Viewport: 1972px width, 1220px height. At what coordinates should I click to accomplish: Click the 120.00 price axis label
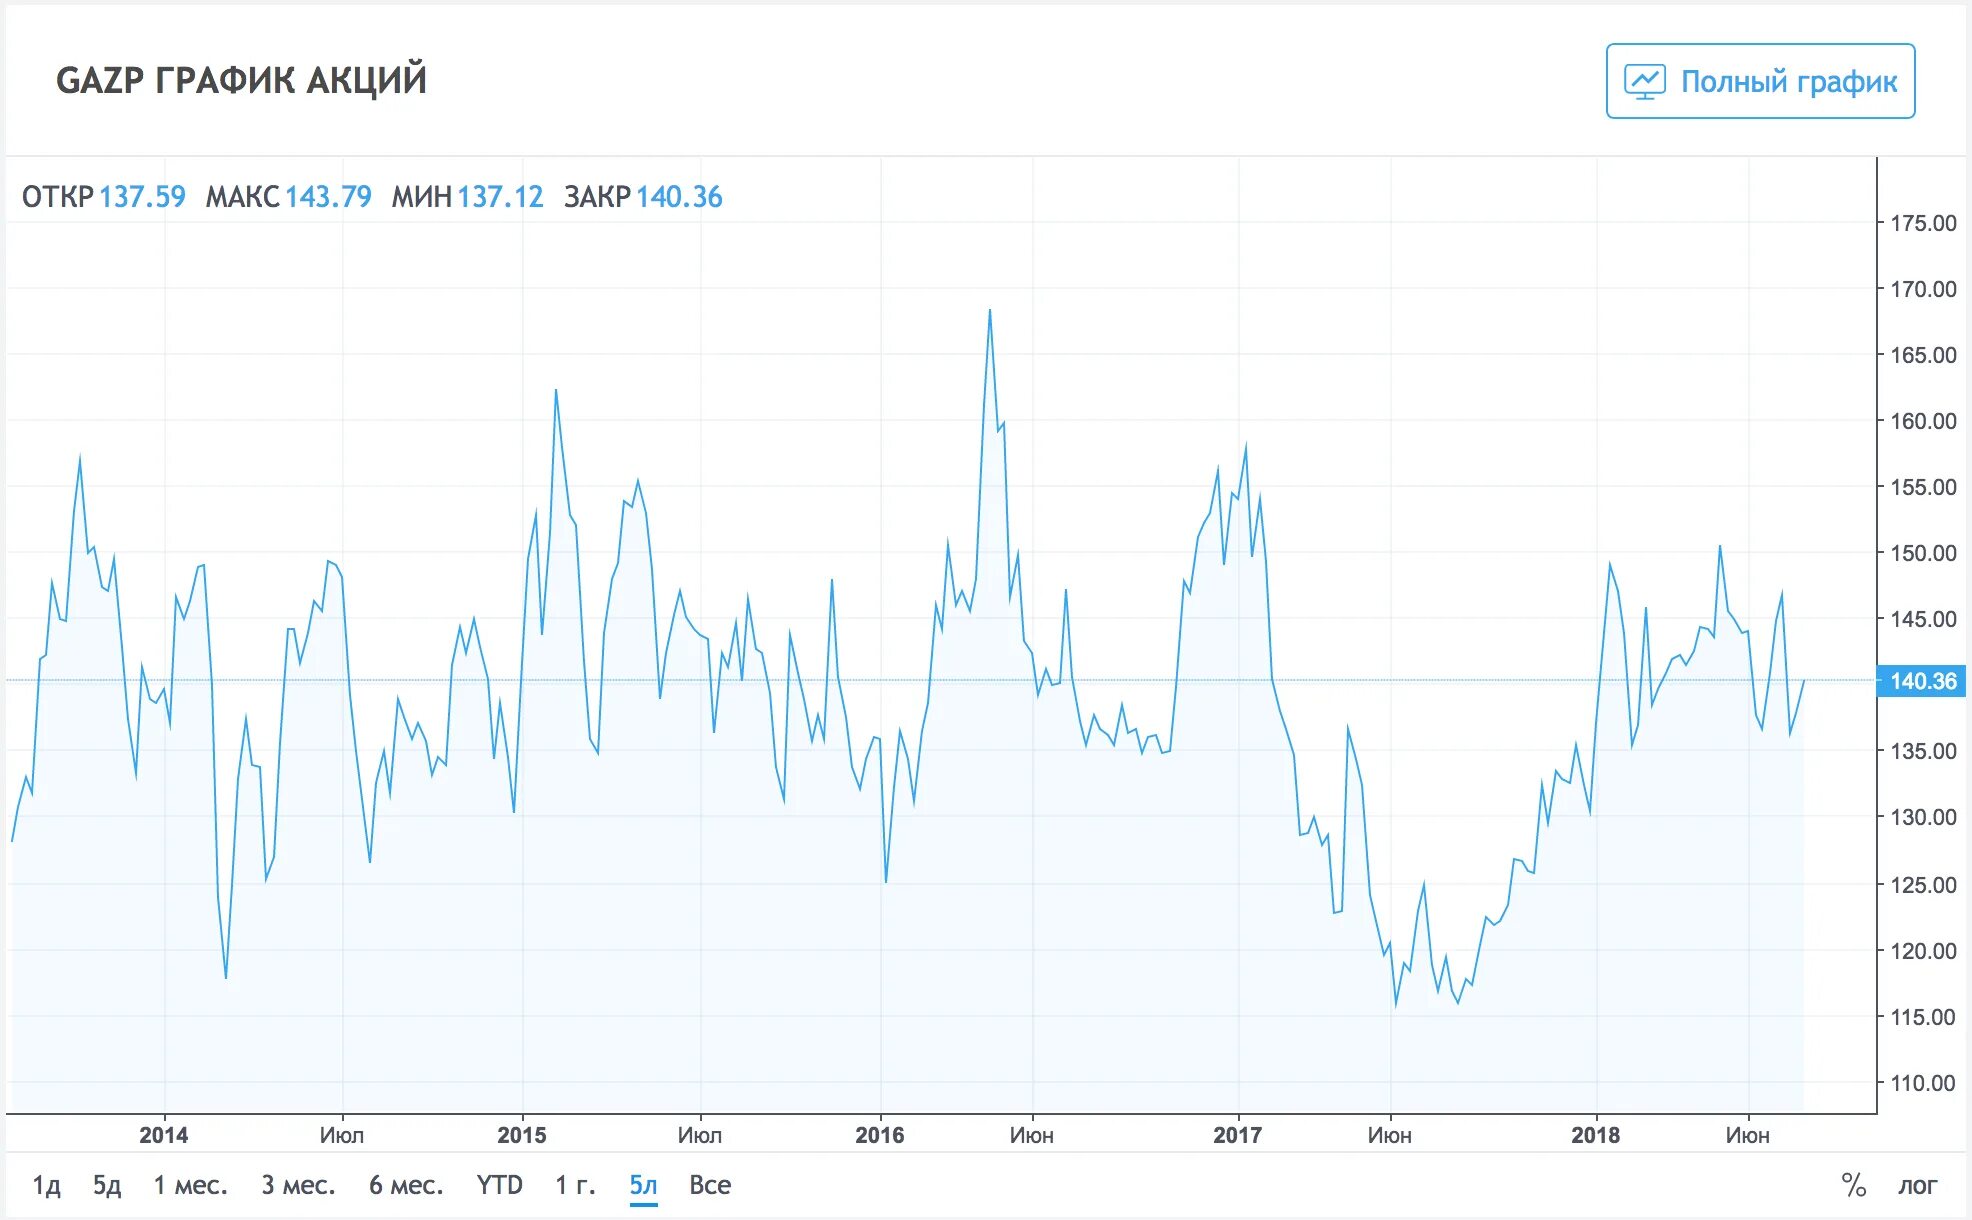(1923, 951)
